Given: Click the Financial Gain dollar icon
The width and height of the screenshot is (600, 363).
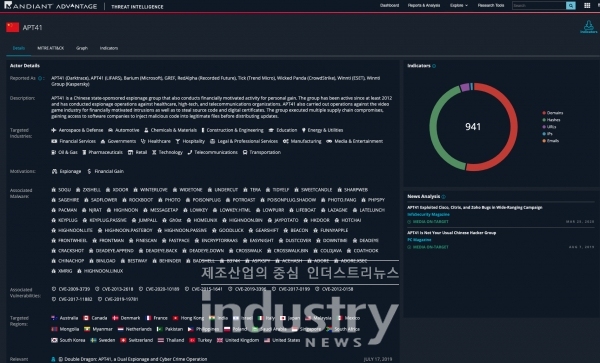Looking at the screenshot, I should pos(89,171).
